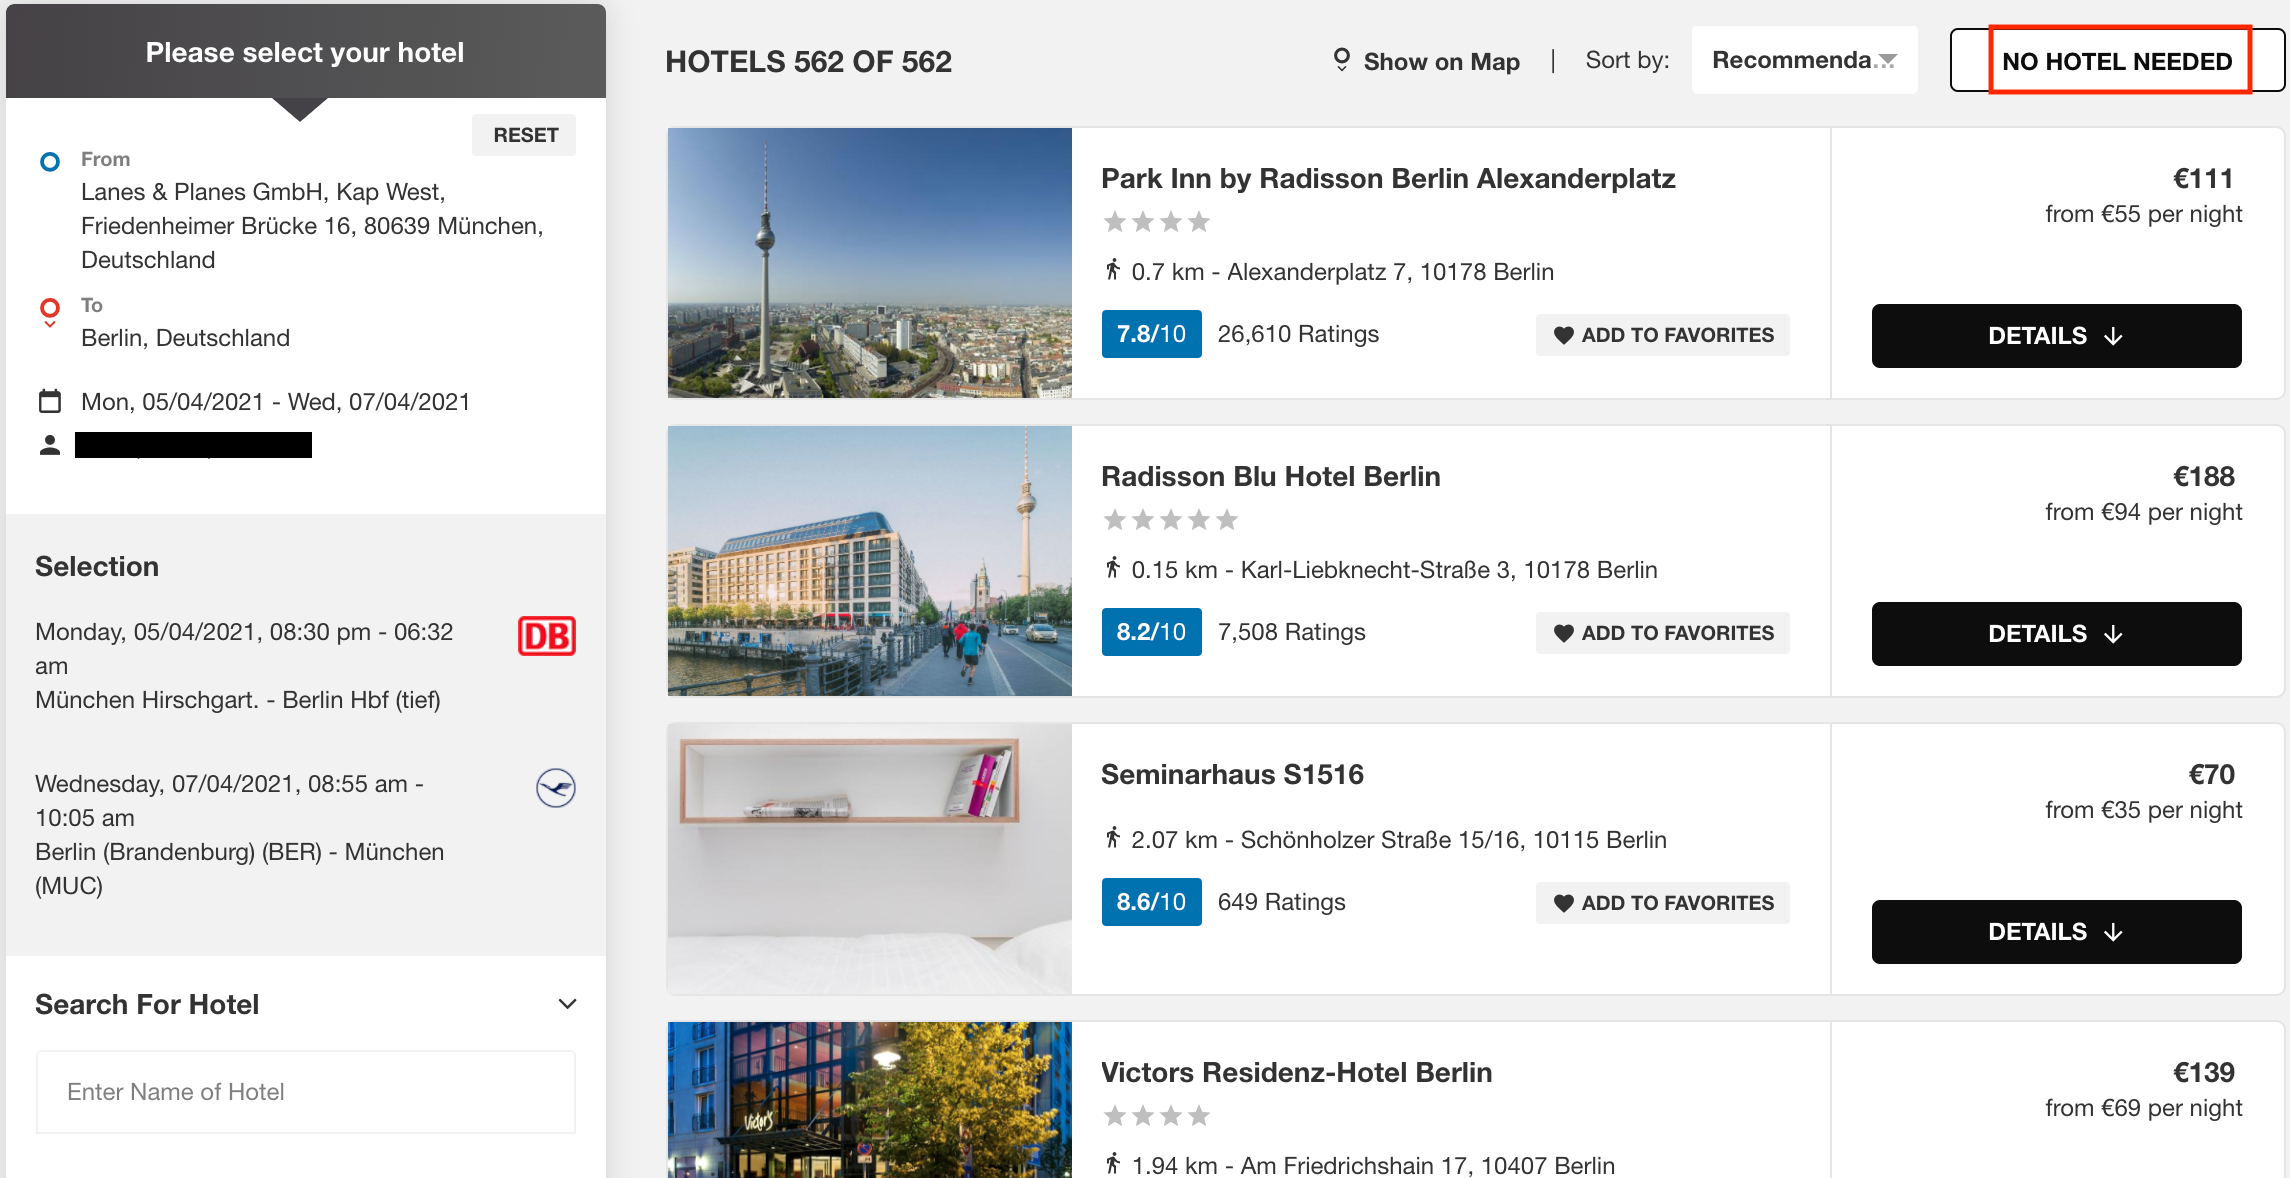Viewport: 2290px width, 1178px height.
Task: Click Schönholzer Straße 15/16 address
Action: (x=1453, y=840)
